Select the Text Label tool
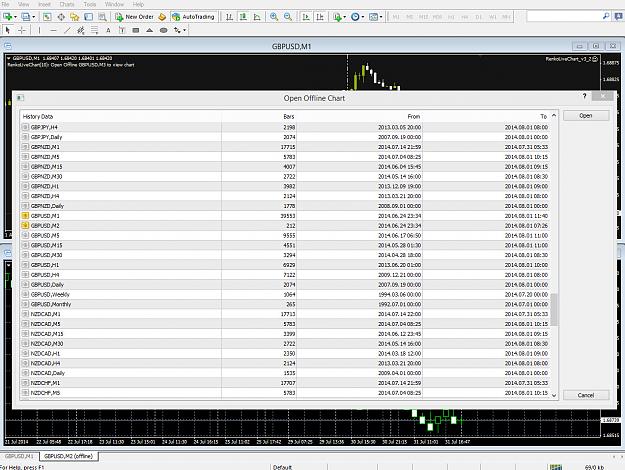 tap(122, 30)
